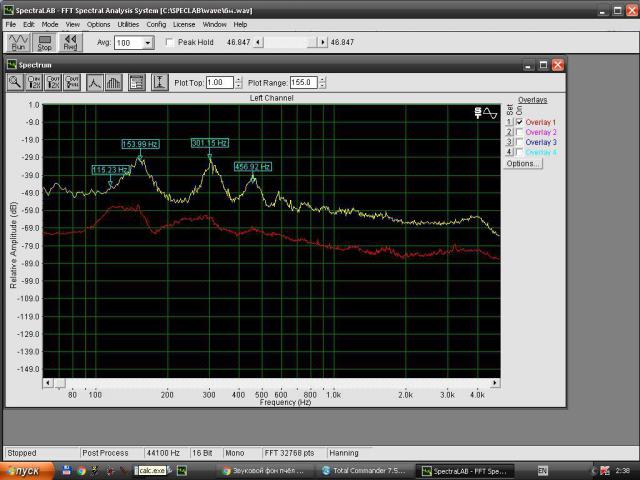
Task: Open the Mode menu
Action: (x=50, y=24)
